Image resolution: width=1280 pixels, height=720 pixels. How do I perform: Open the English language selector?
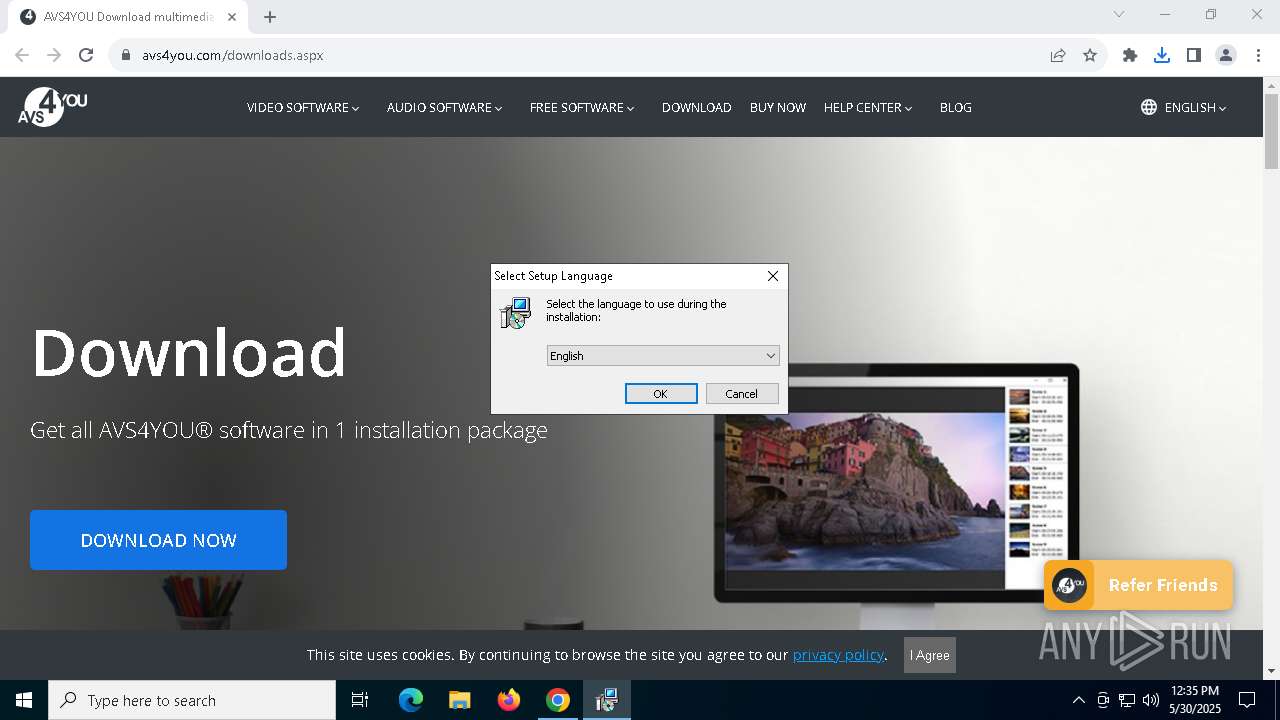[1184, 107]
